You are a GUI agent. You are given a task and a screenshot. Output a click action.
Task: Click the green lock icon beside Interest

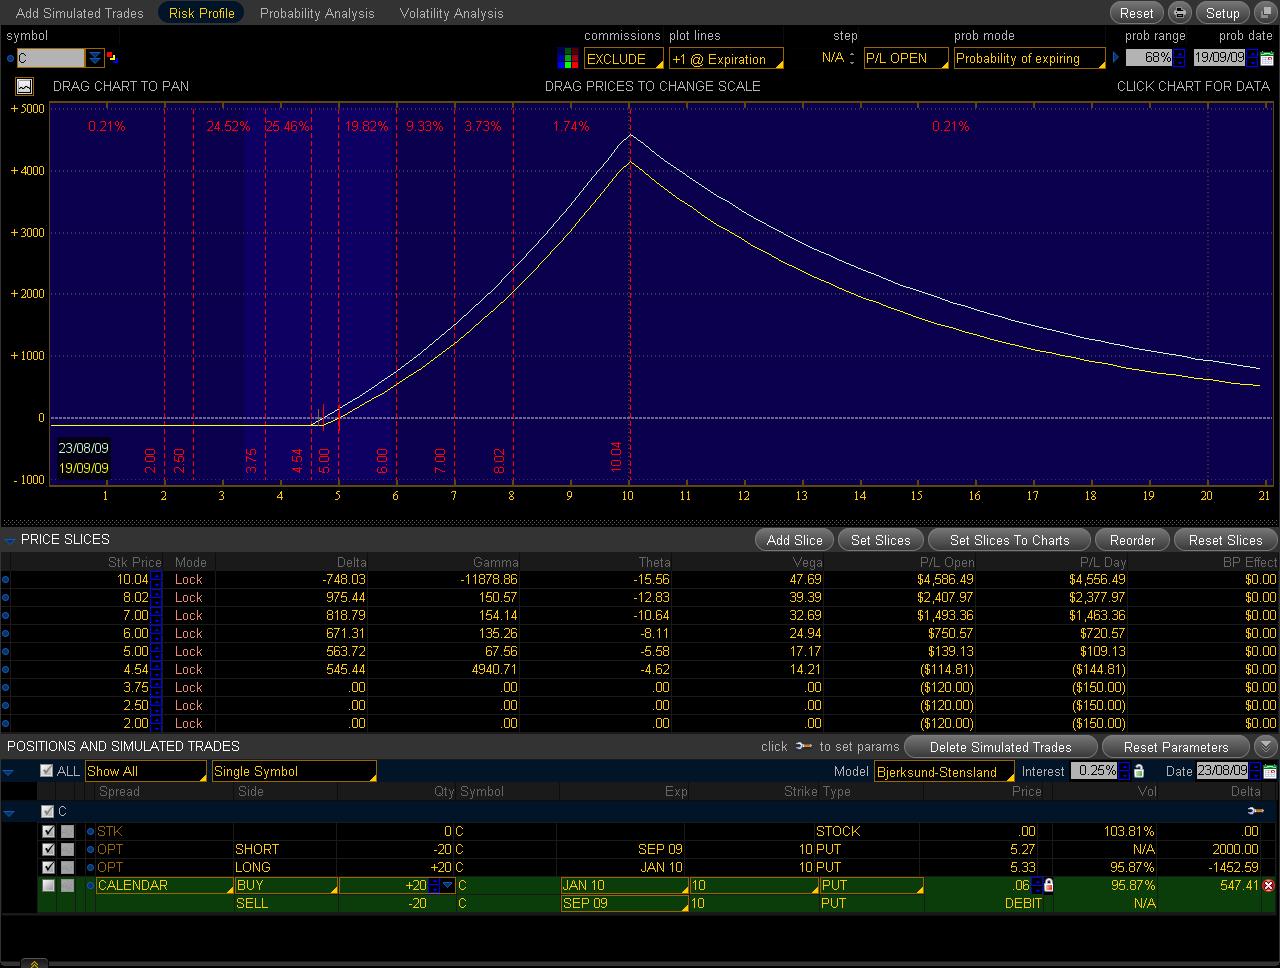[x=1138, y=771]
